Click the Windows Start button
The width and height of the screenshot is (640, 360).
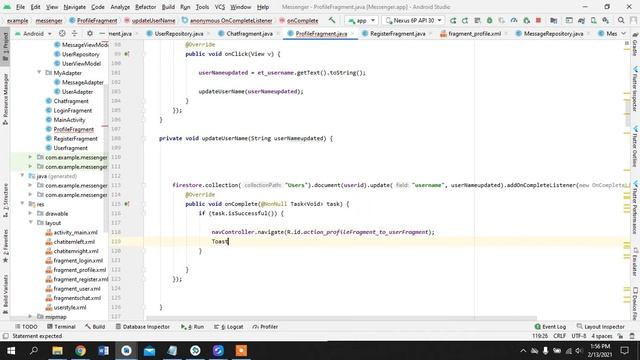click(11, 351)
